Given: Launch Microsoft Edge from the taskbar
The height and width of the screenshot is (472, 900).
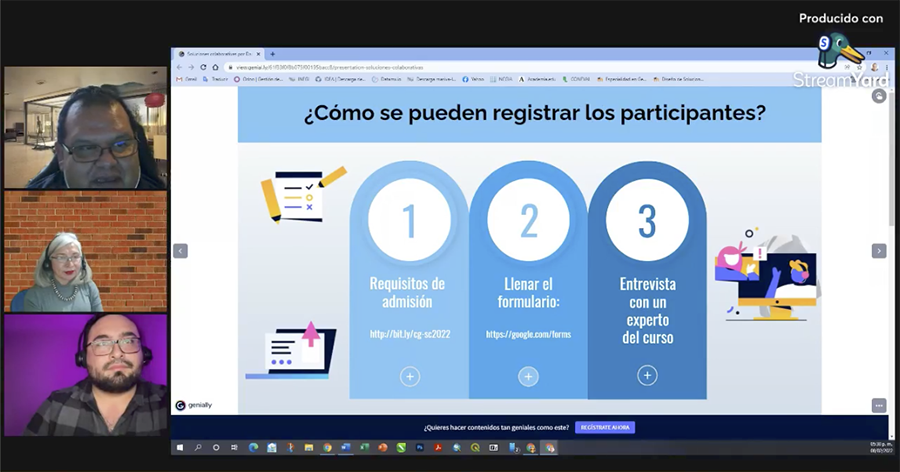Looking at the screenshot, I should (x=253, y=447).
